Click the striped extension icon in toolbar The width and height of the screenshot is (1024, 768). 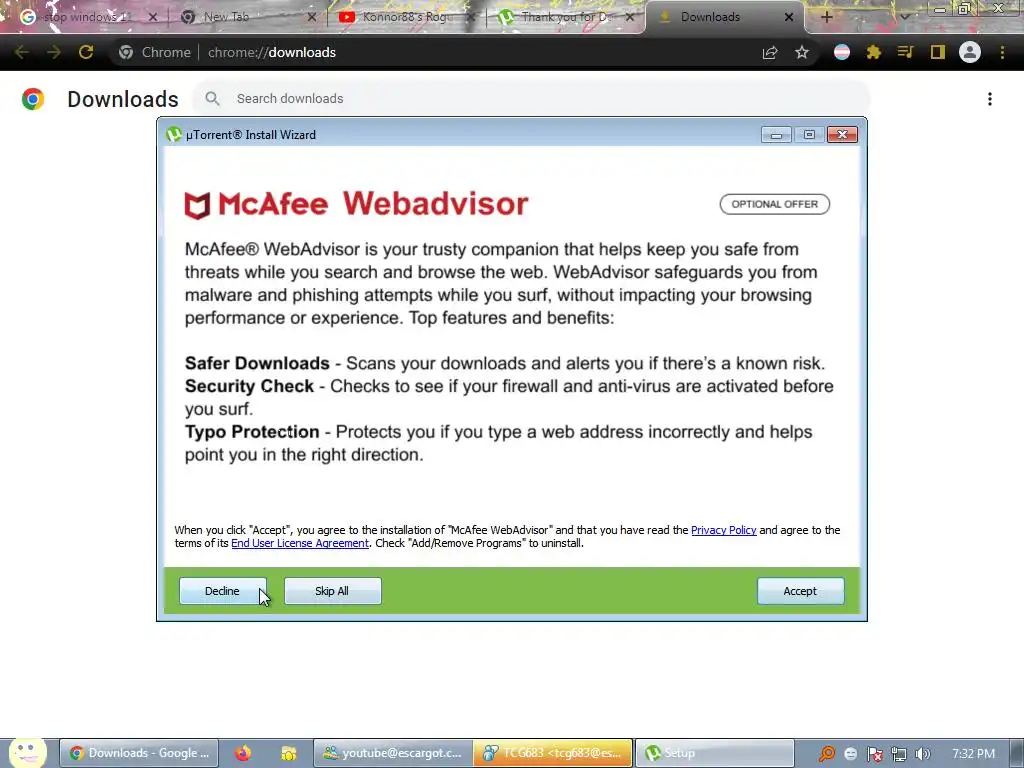pos(842,52)
